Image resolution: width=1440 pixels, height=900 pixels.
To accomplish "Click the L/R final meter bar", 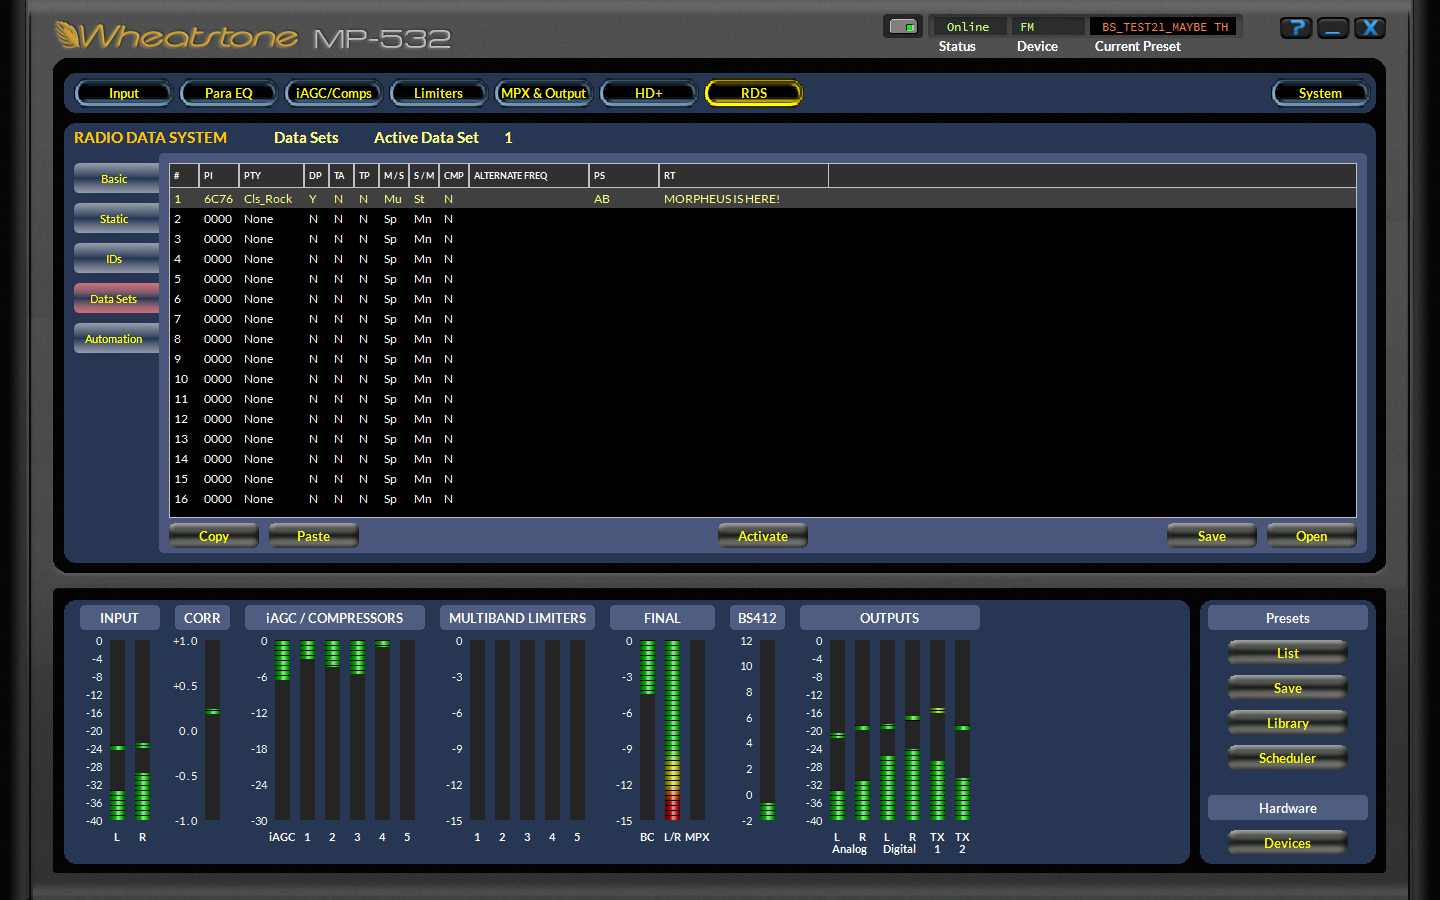I will coord(672,730).
